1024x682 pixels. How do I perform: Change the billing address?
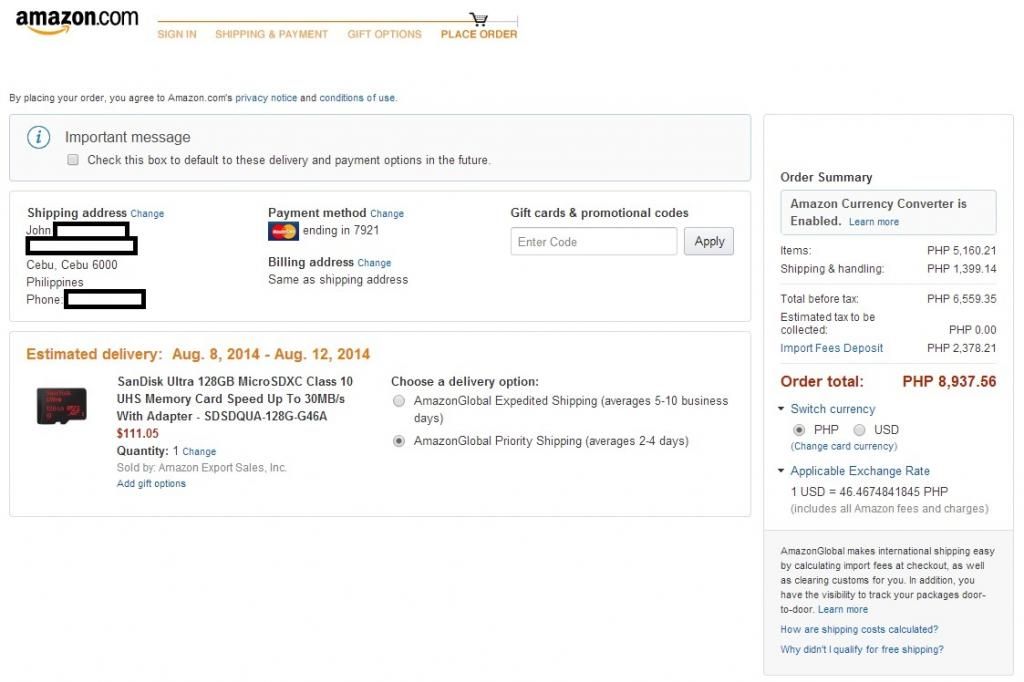point(374,263)
